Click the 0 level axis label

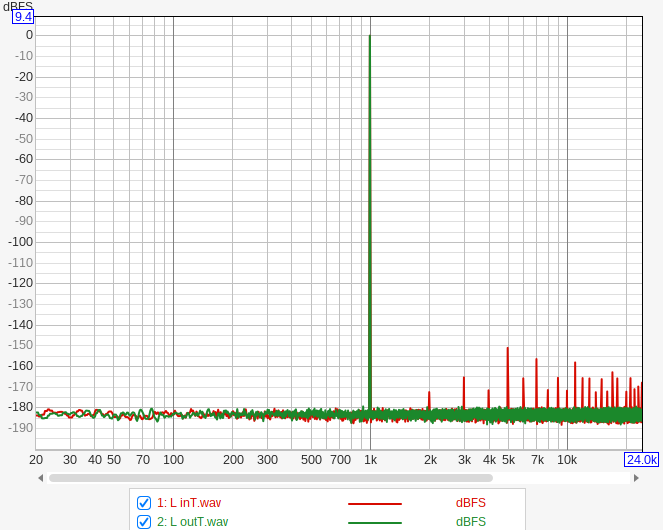(x=29, y=35)
